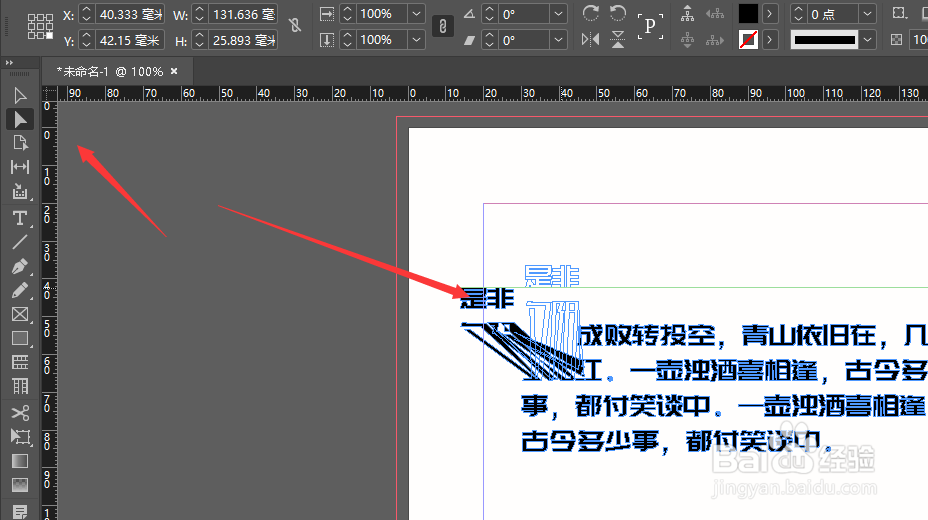This screenshot has width=928, height=520.
Task: Select the Selection tool black arrow
Action: pyautogui.click(x=20, y=95)
